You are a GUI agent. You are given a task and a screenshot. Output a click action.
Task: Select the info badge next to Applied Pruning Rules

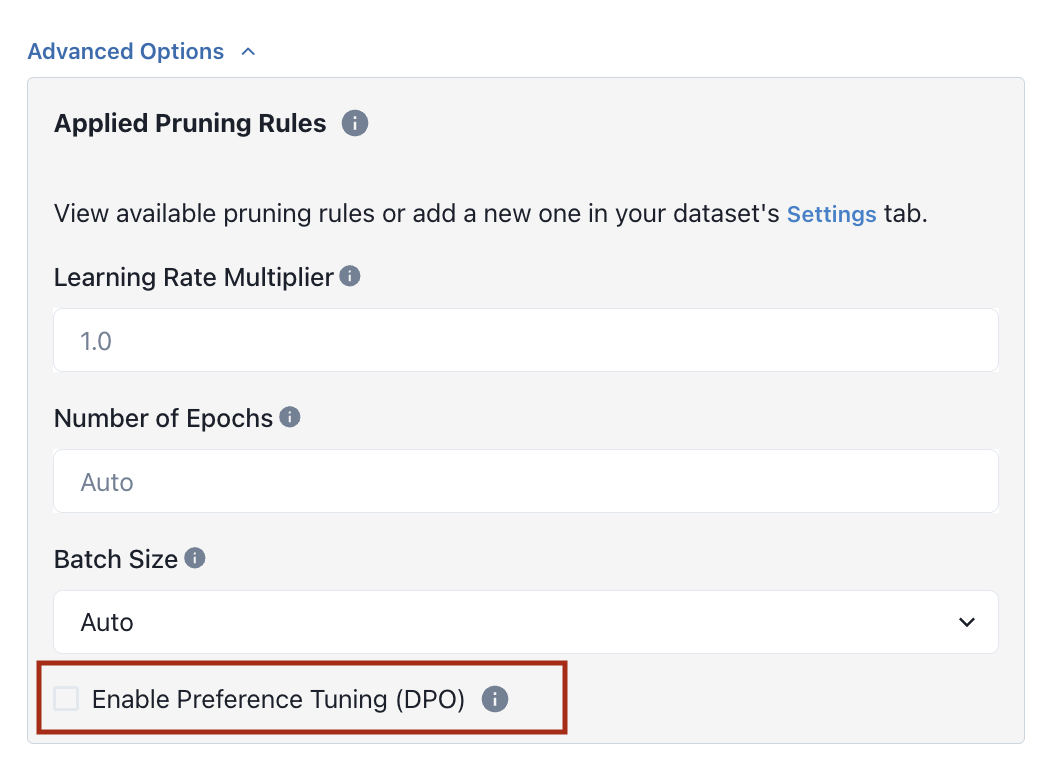355,123
